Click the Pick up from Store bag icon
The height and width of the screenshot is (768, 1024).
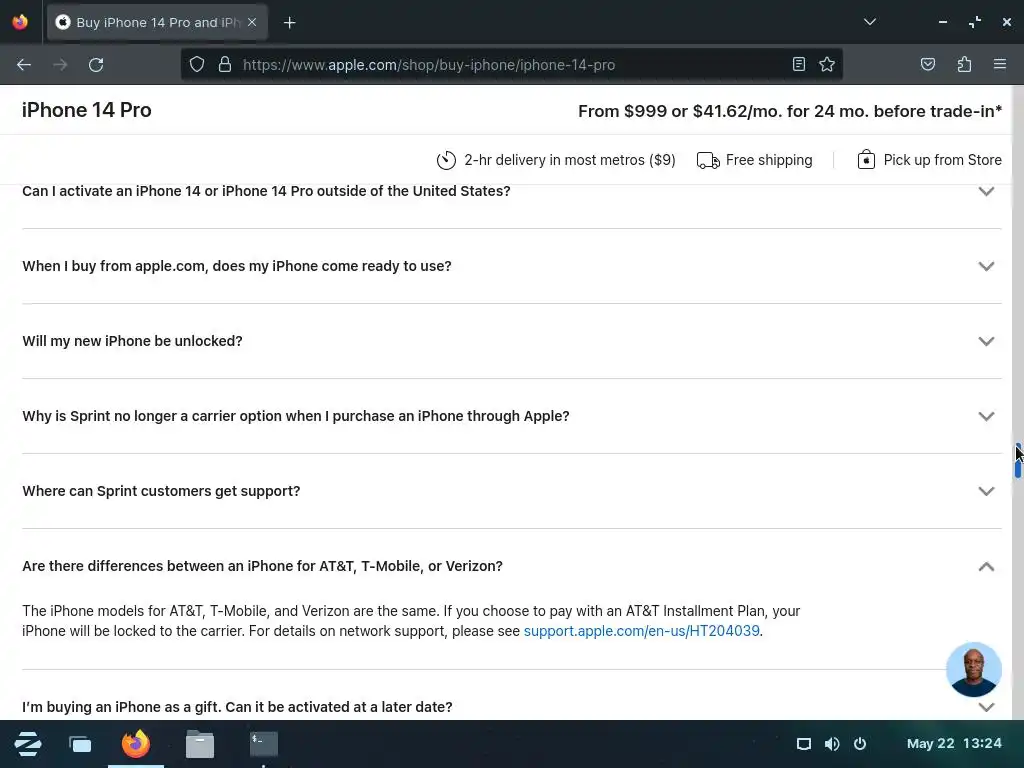tap(866, 160)
